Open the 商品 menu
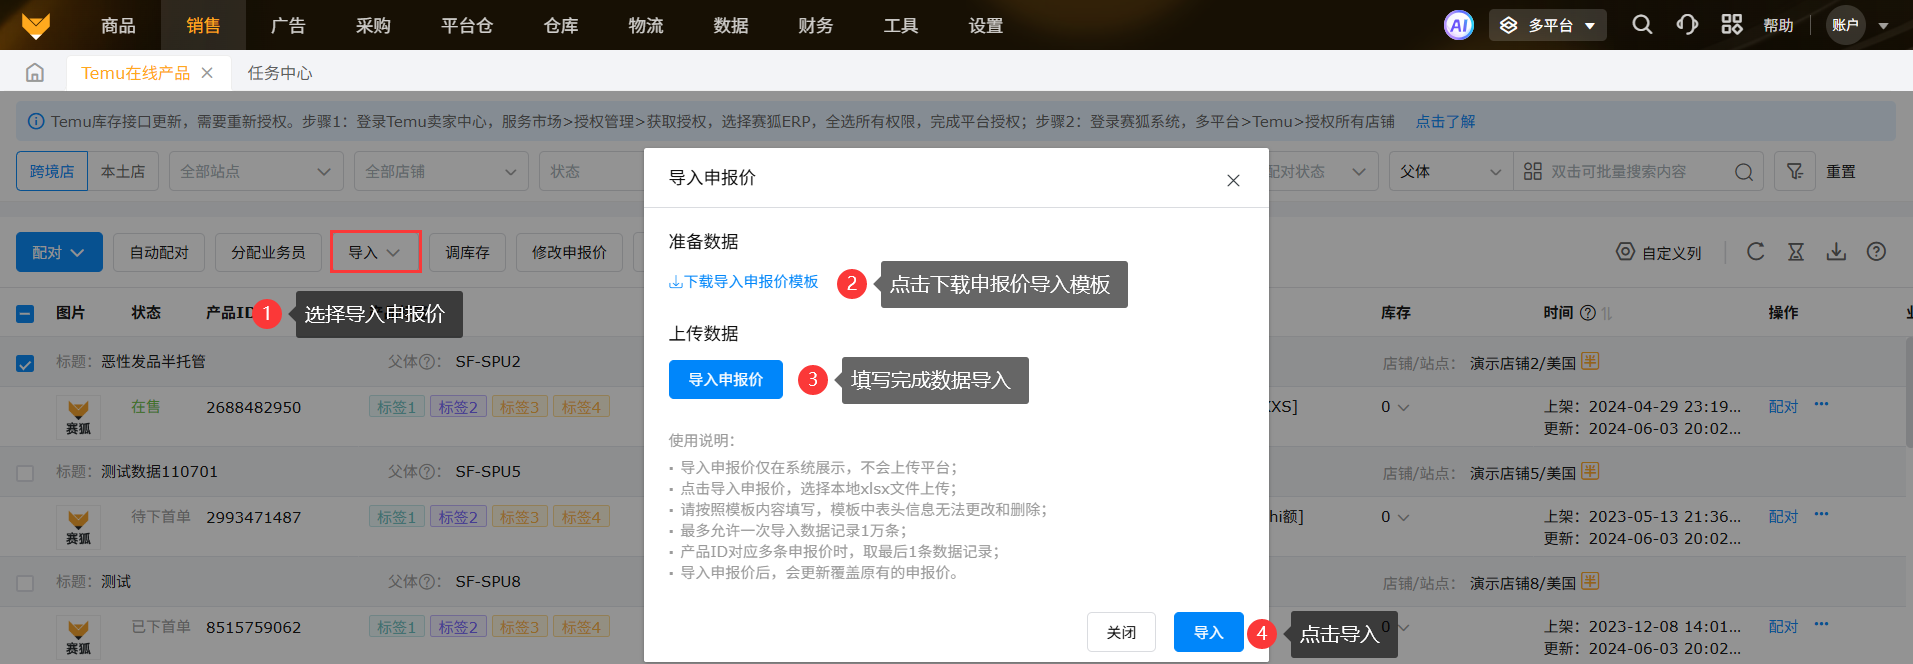The image size is (1913, 664). pos(118,25)
